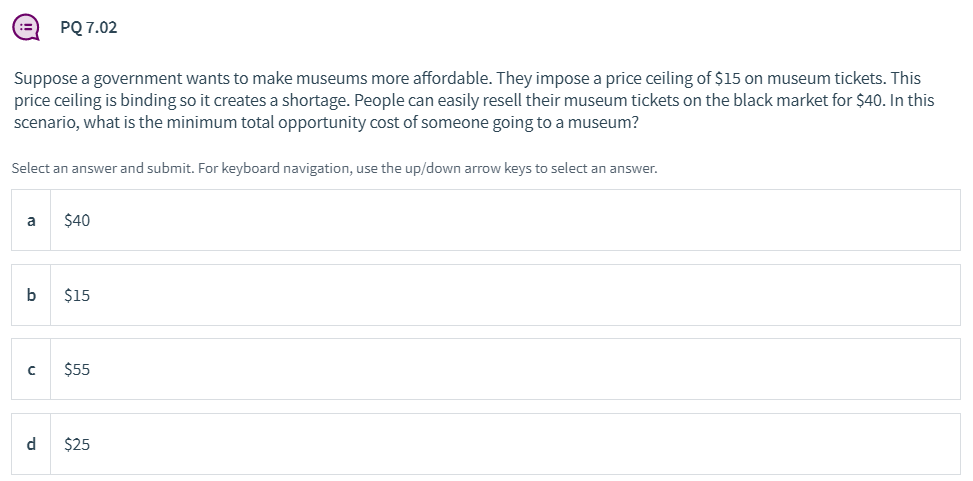Choose answer option c, $55
This screenshot has height=481, width=973.
click(x=486, y=369)
